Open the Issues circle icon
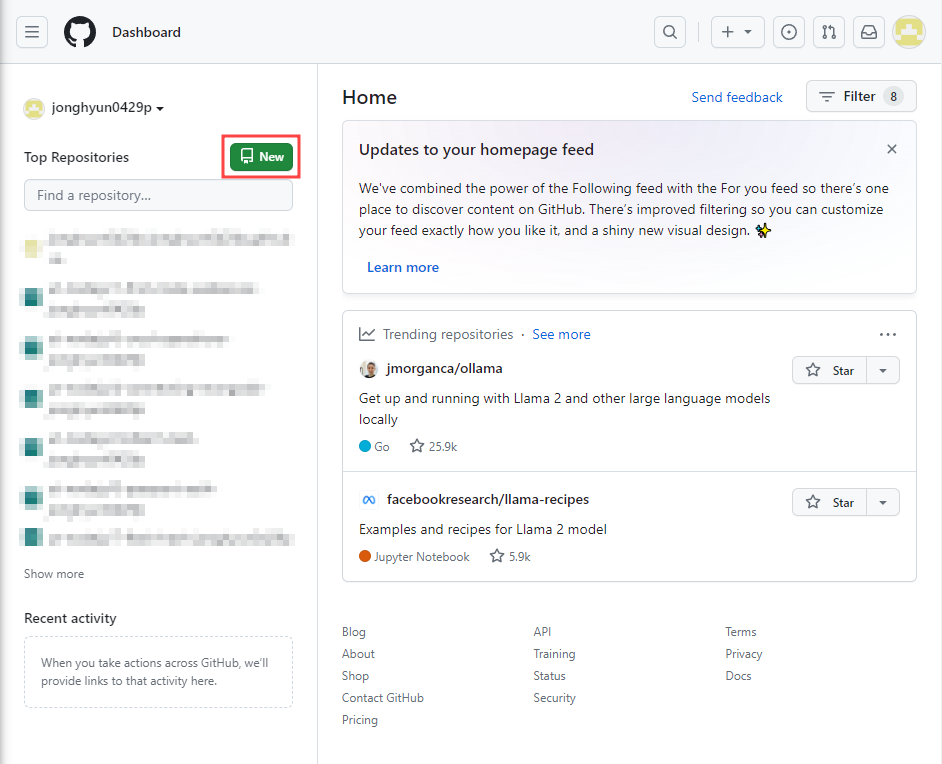Viewport: 942px width, 764px height. pyautogui.click(x=789, y=32)
